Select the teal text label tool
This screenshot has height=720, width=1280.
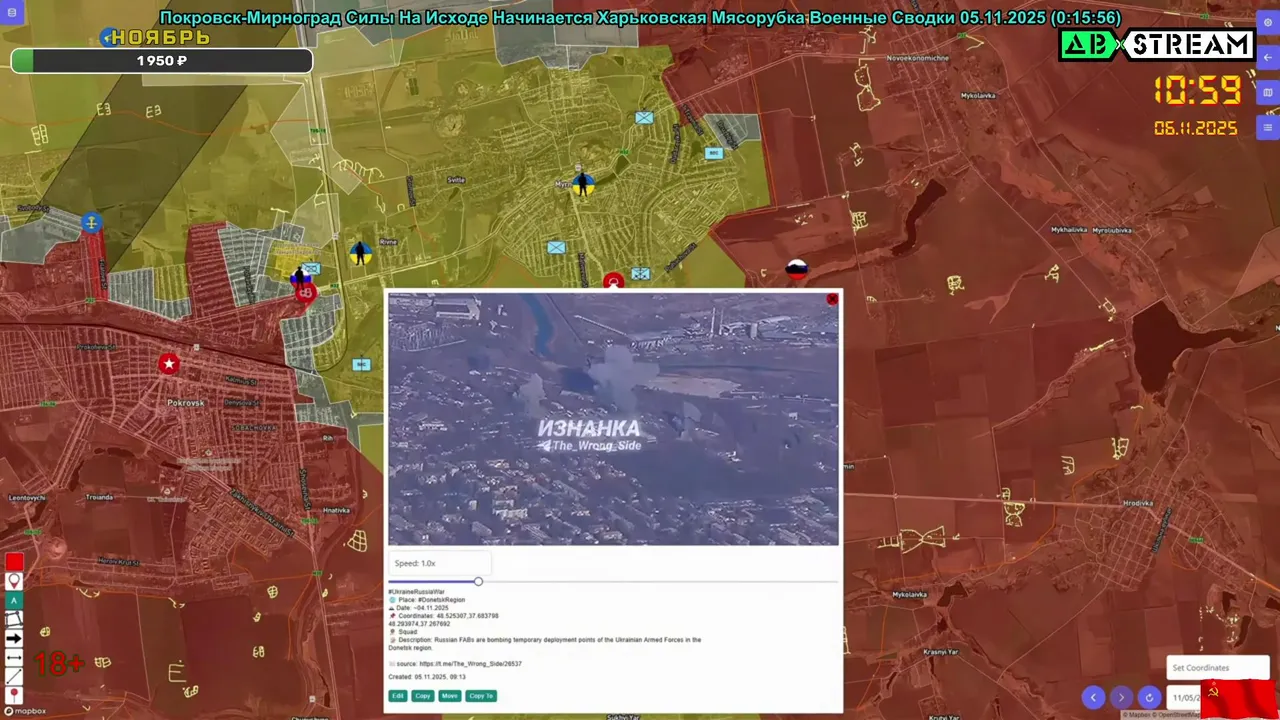pos(14,600)
